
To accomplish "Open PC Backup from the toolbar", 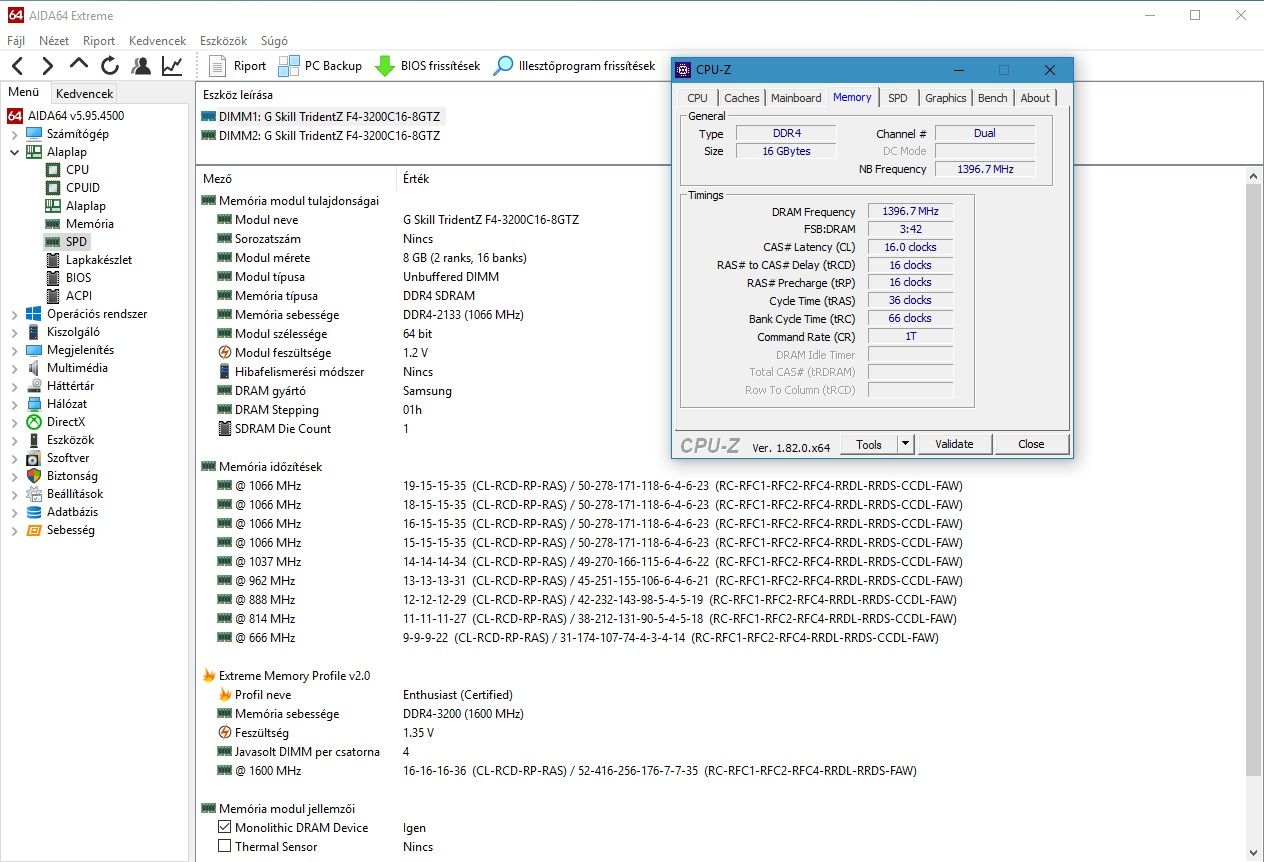I will point(320,66).
